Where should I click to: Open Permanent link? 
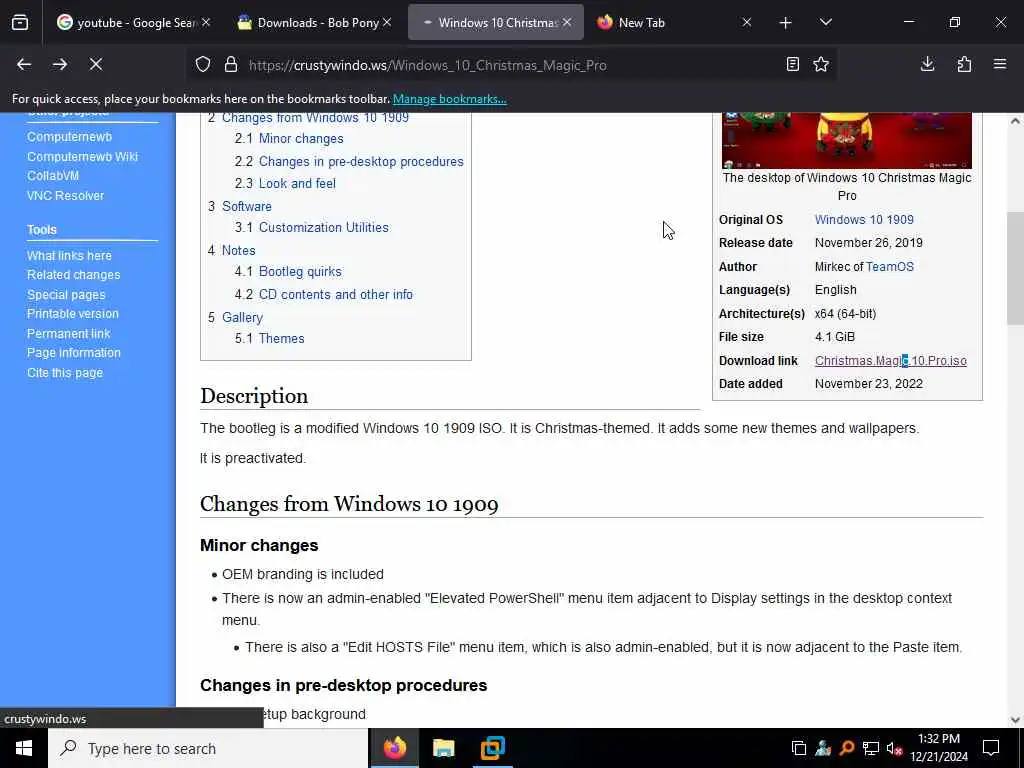(x=69, y=334)
